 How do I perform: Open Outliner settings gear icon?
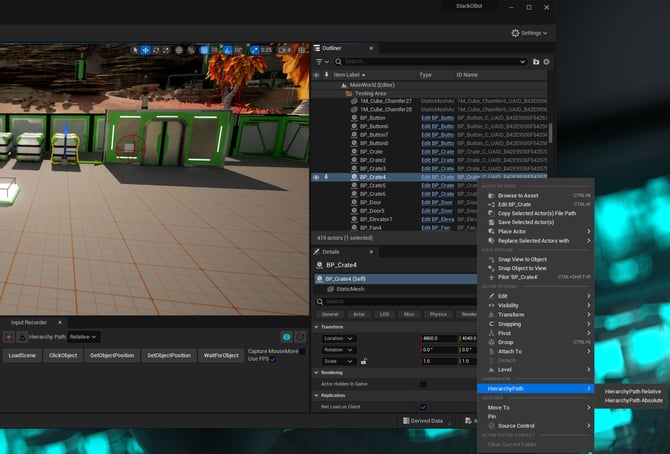click(547, 62)
